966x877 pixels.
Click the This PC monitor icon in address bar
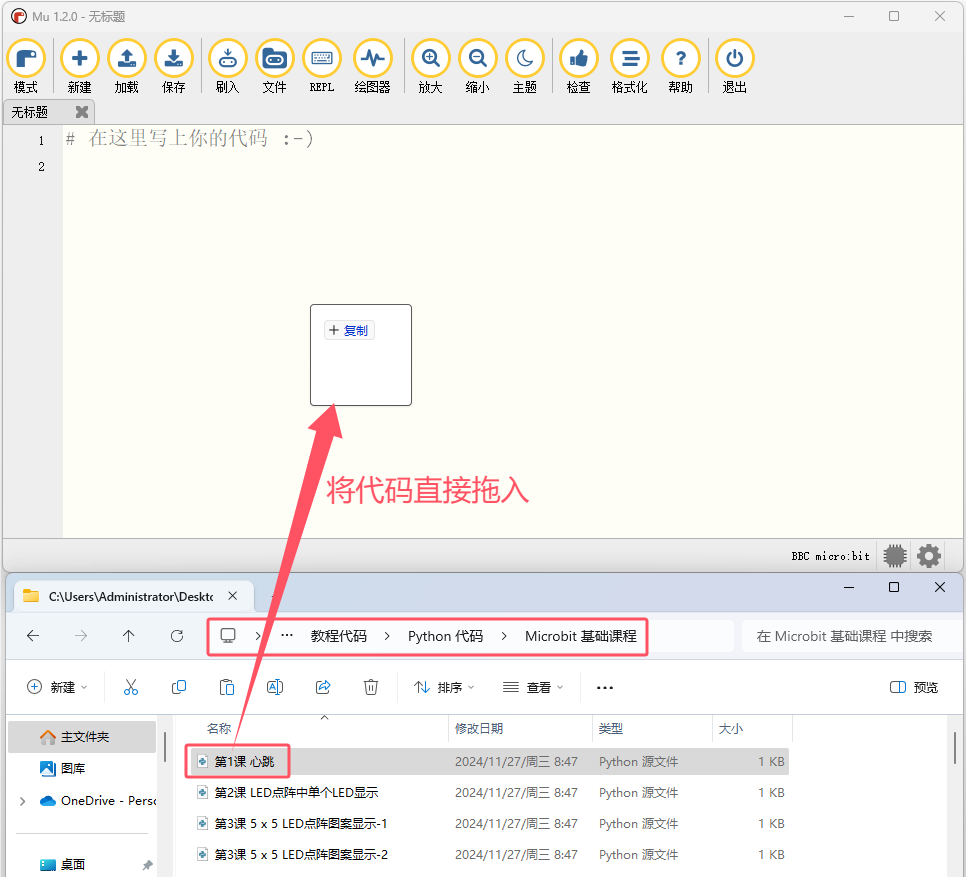coord(228,636)
